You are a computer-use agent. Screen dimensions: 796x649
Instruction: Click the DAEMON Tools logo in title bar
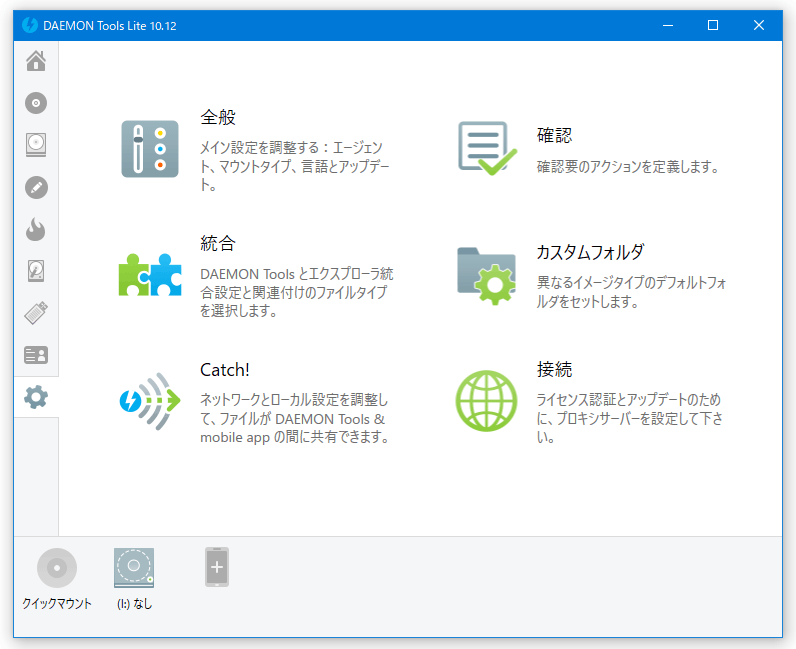coord(30,25)
